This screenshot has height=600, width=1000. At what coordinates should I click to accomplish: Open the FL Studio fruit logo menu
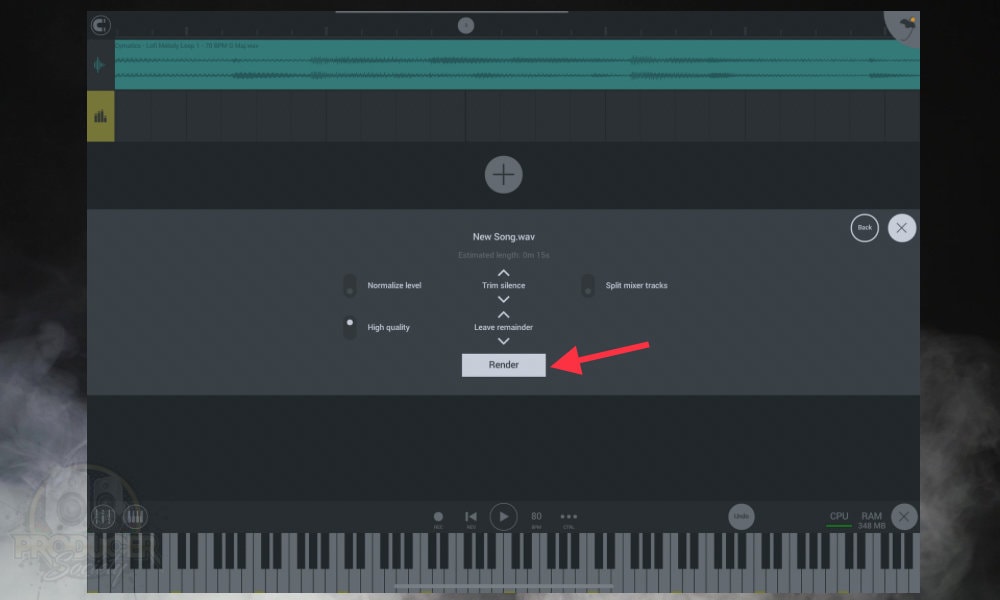906,25
